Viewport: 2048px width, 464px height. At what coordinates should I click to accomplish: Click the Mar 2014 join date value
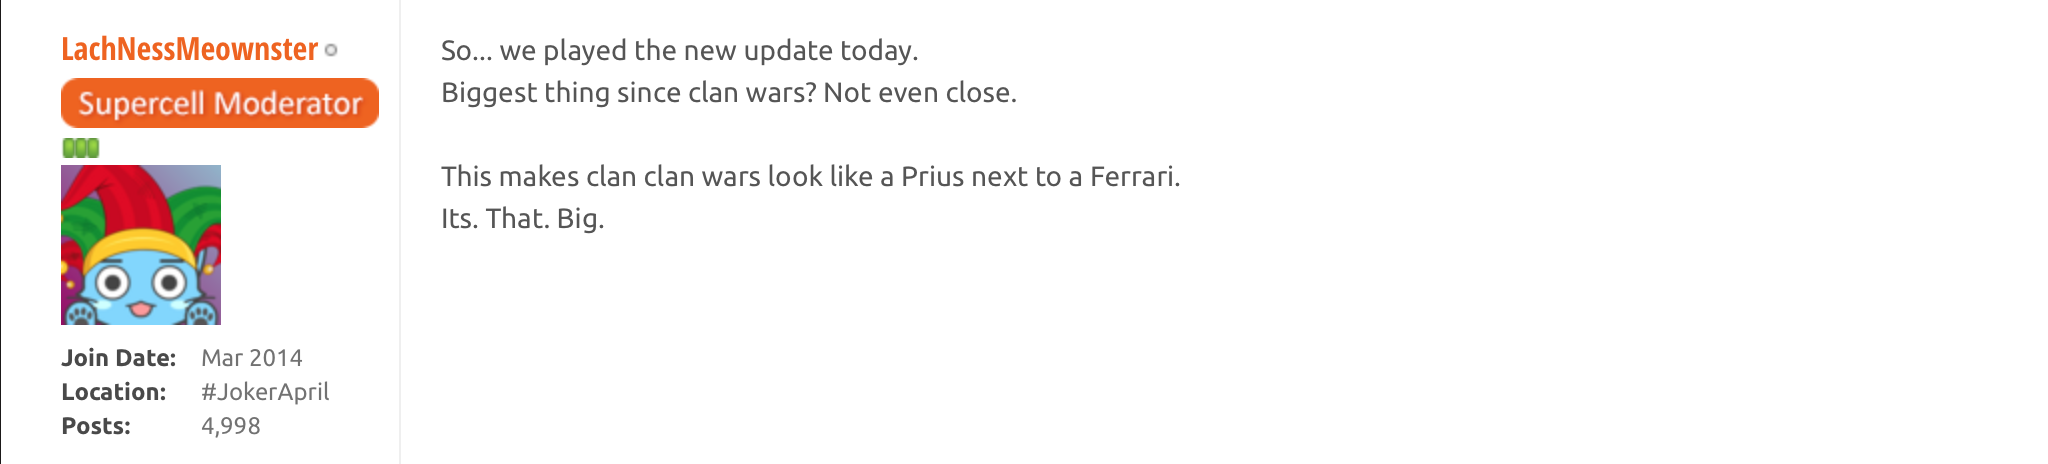(251, 358)
